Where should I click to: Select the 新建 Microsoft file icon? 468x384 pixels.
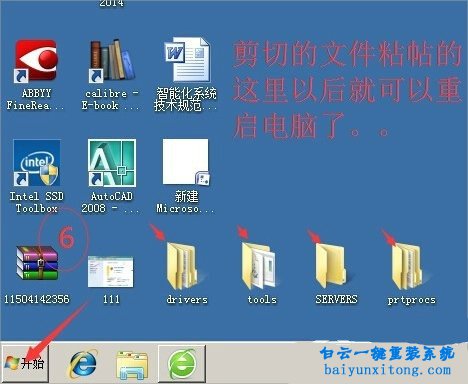click(x=186, y=162)
